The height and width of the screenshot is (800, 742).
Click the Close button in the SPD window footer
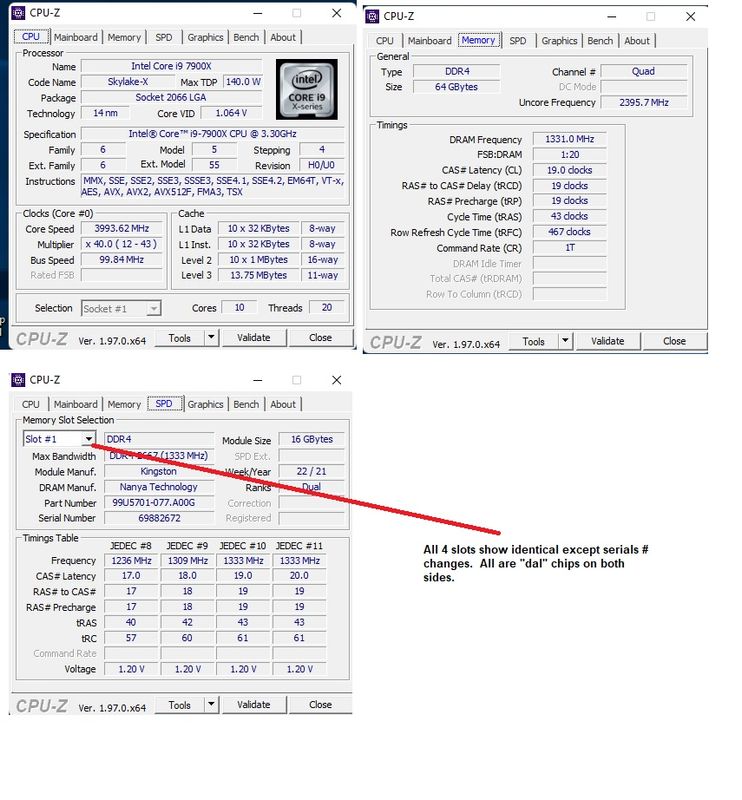click(x=320, y=705)
